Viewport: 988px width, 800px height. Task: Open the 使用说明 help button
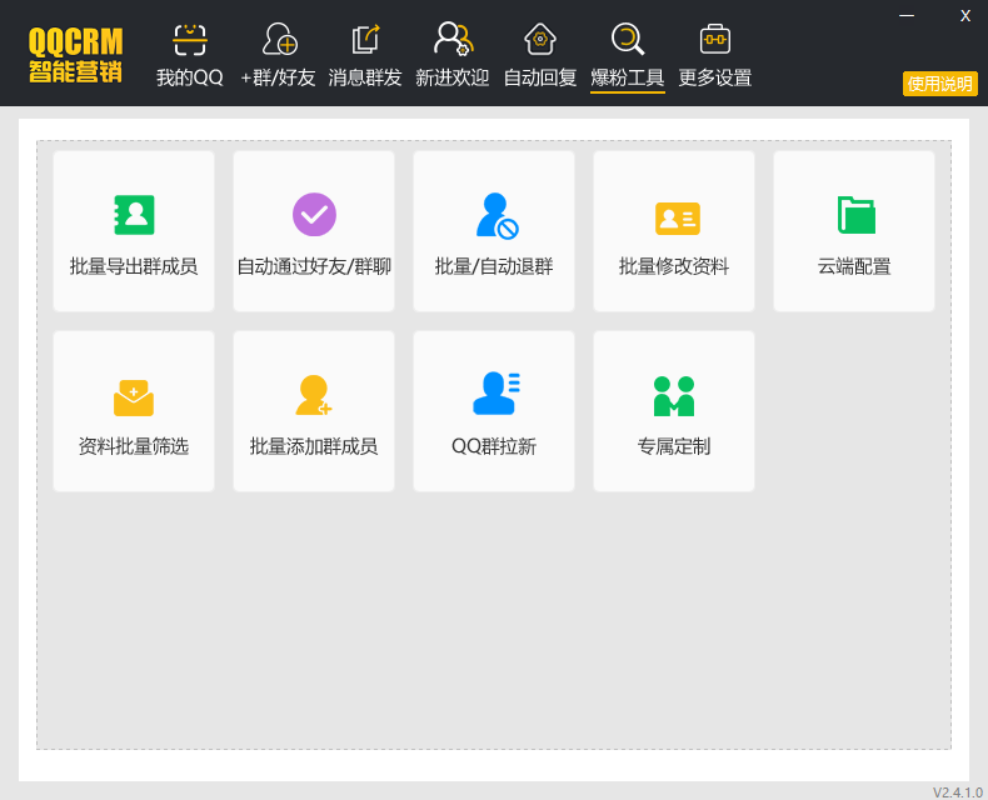tap(939, 84)
